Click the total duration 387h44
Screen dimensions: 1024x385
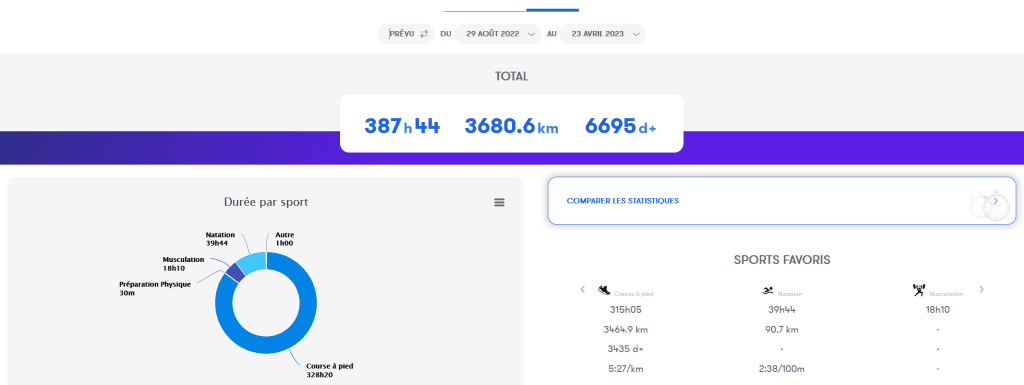(x=402, y=126)
